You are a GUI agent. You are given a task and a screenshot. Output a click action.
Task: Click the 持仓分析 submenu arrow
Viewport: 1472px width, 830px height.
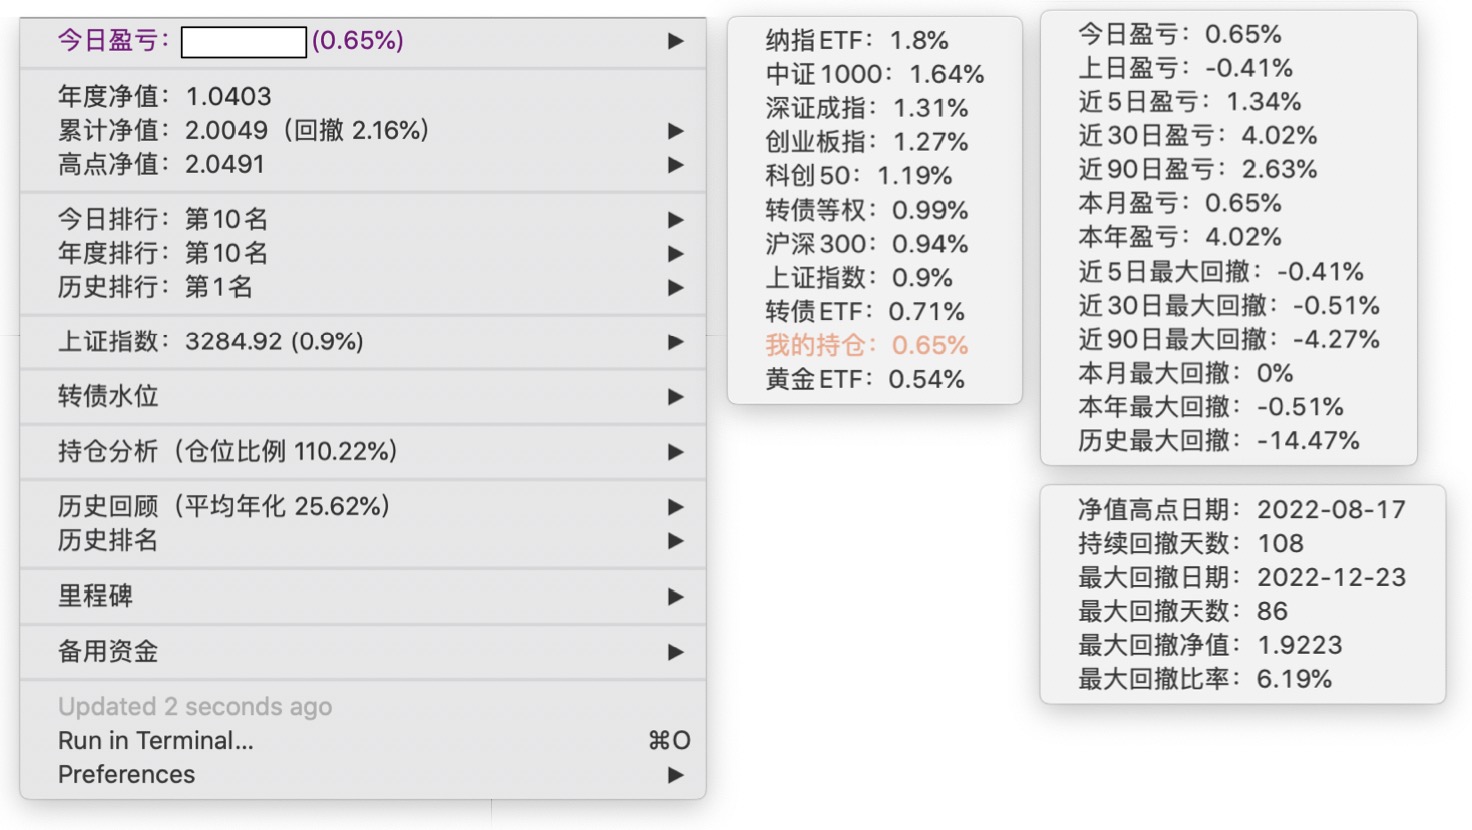[676, 452]
